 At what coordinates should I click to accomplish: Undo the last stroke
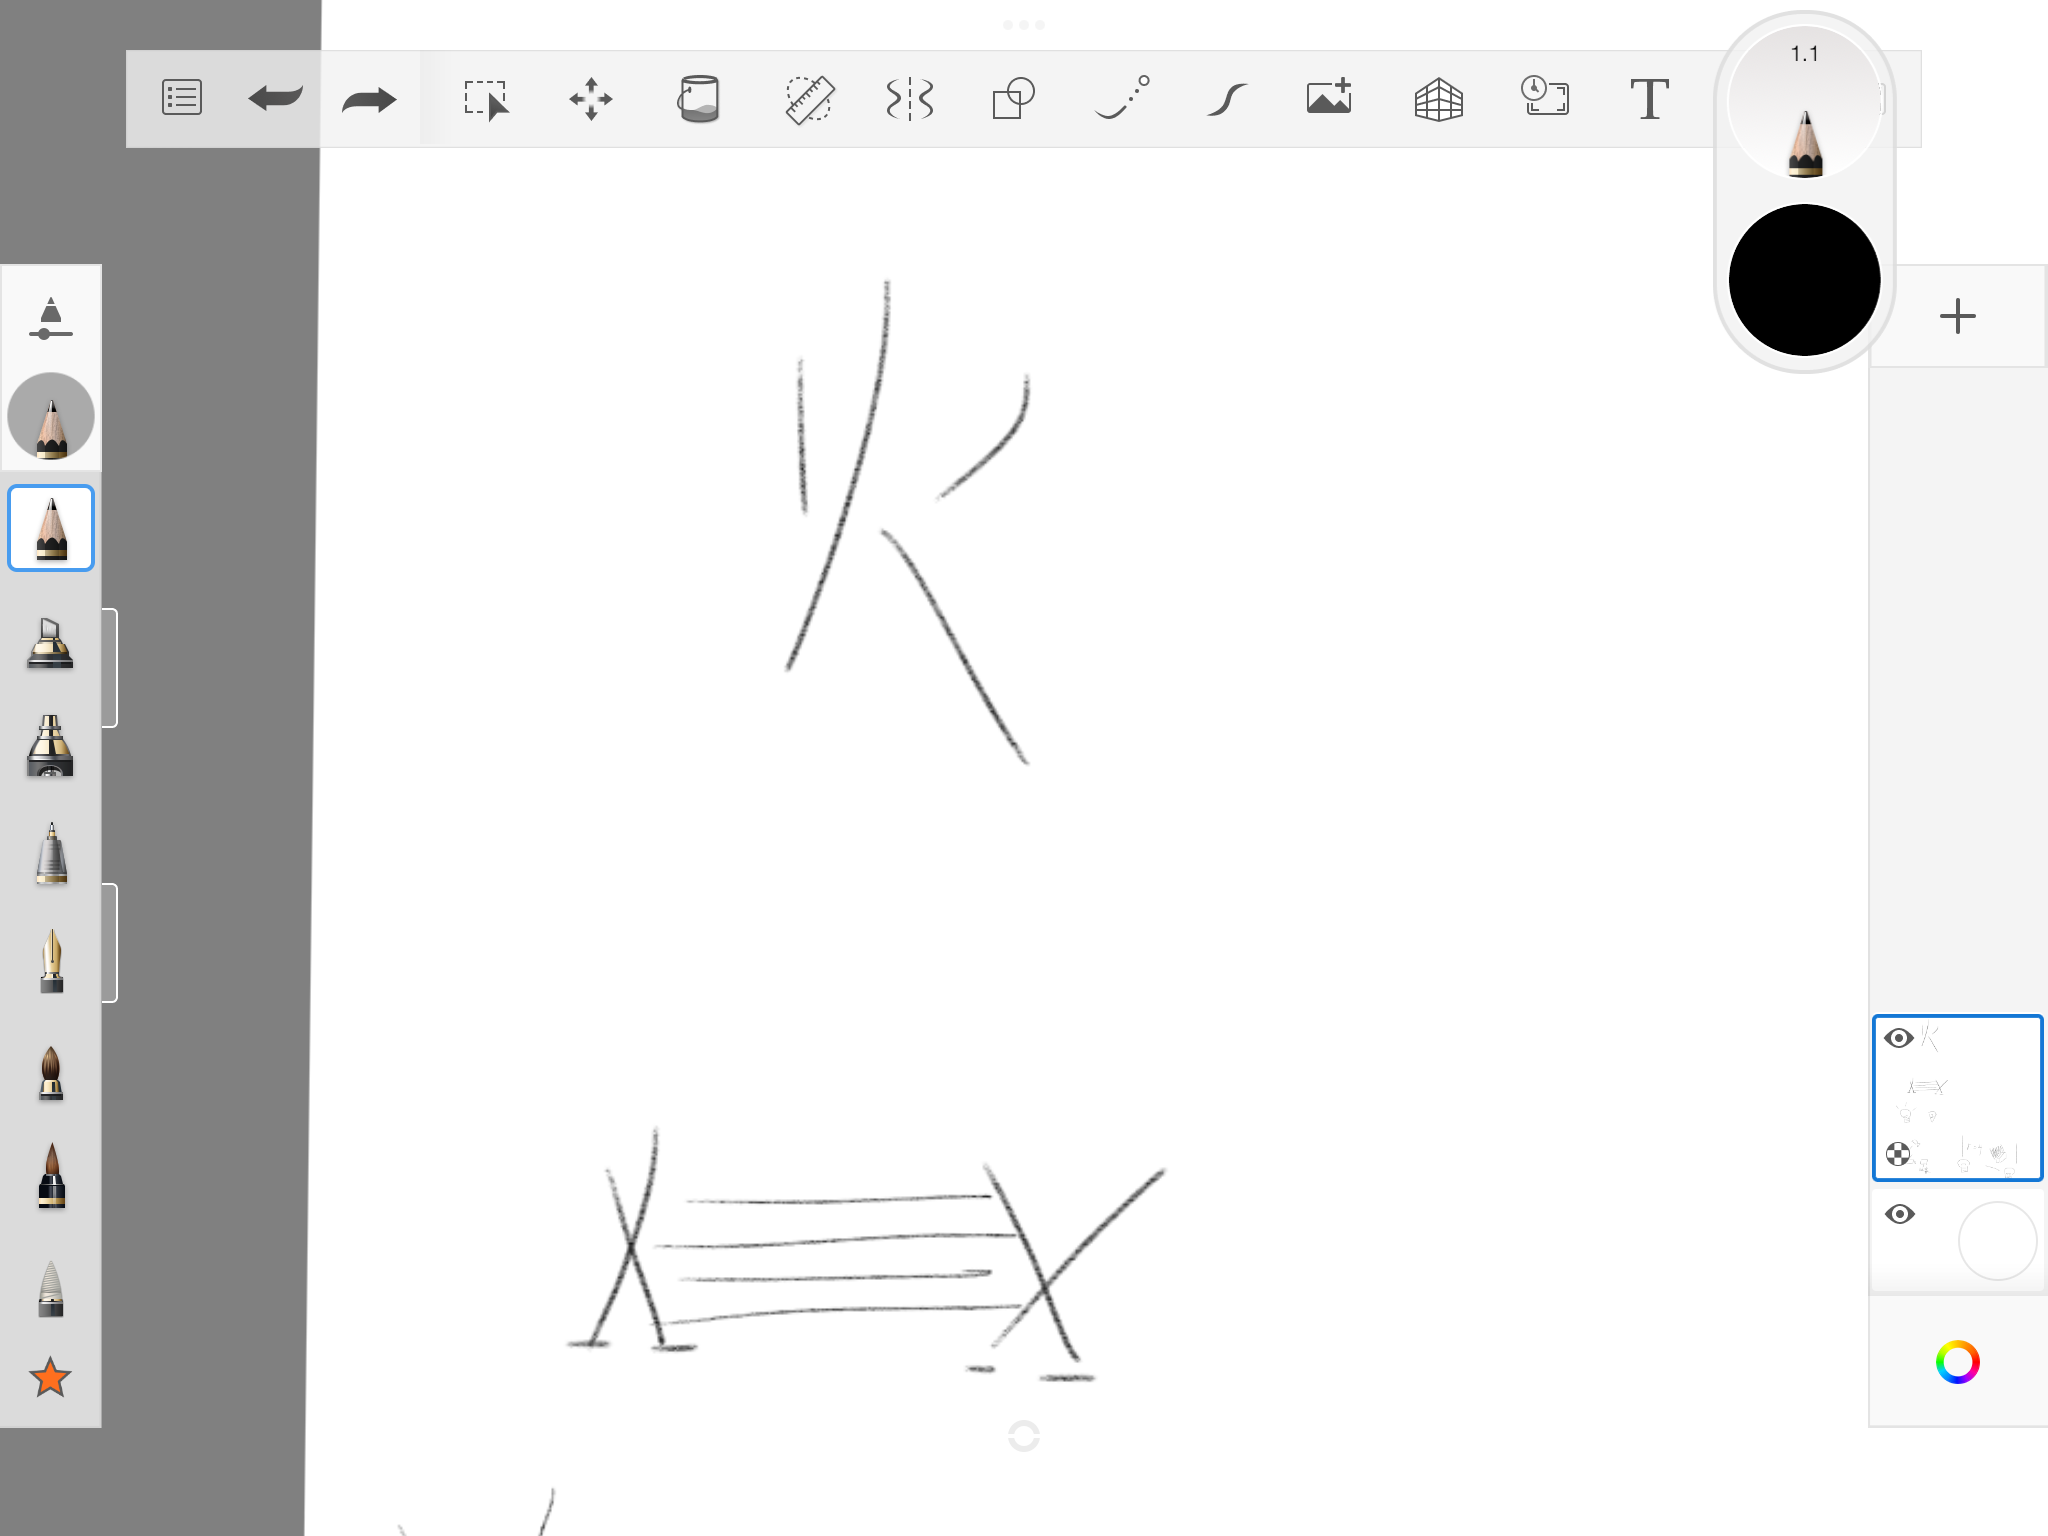pos(275,98)
